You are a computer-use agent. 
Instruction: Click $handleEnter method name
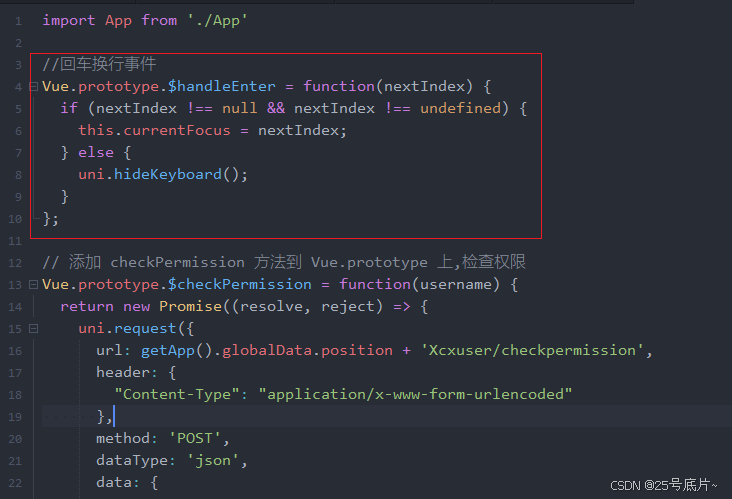222,86
